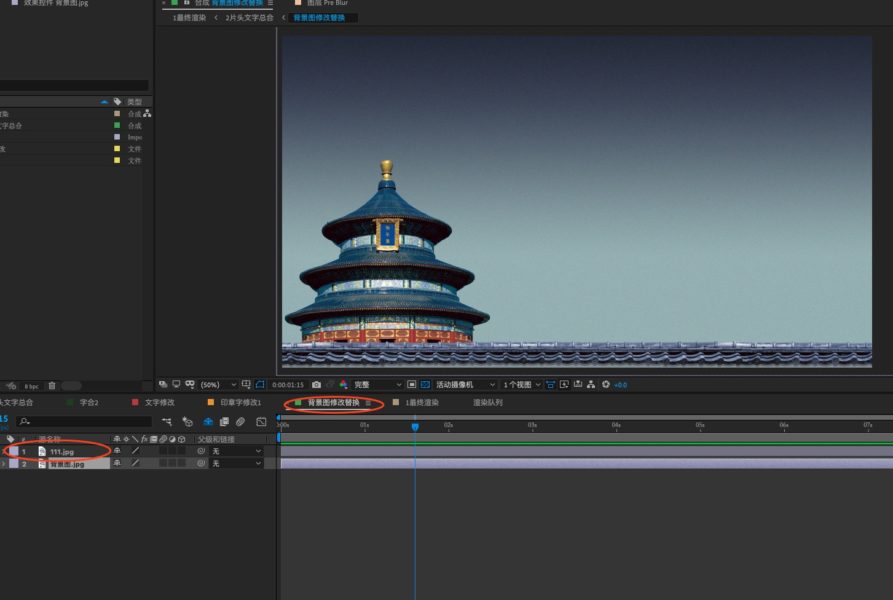Take a snapshot with the camera icon
The image size is (893, 600).
coord(317,385)
